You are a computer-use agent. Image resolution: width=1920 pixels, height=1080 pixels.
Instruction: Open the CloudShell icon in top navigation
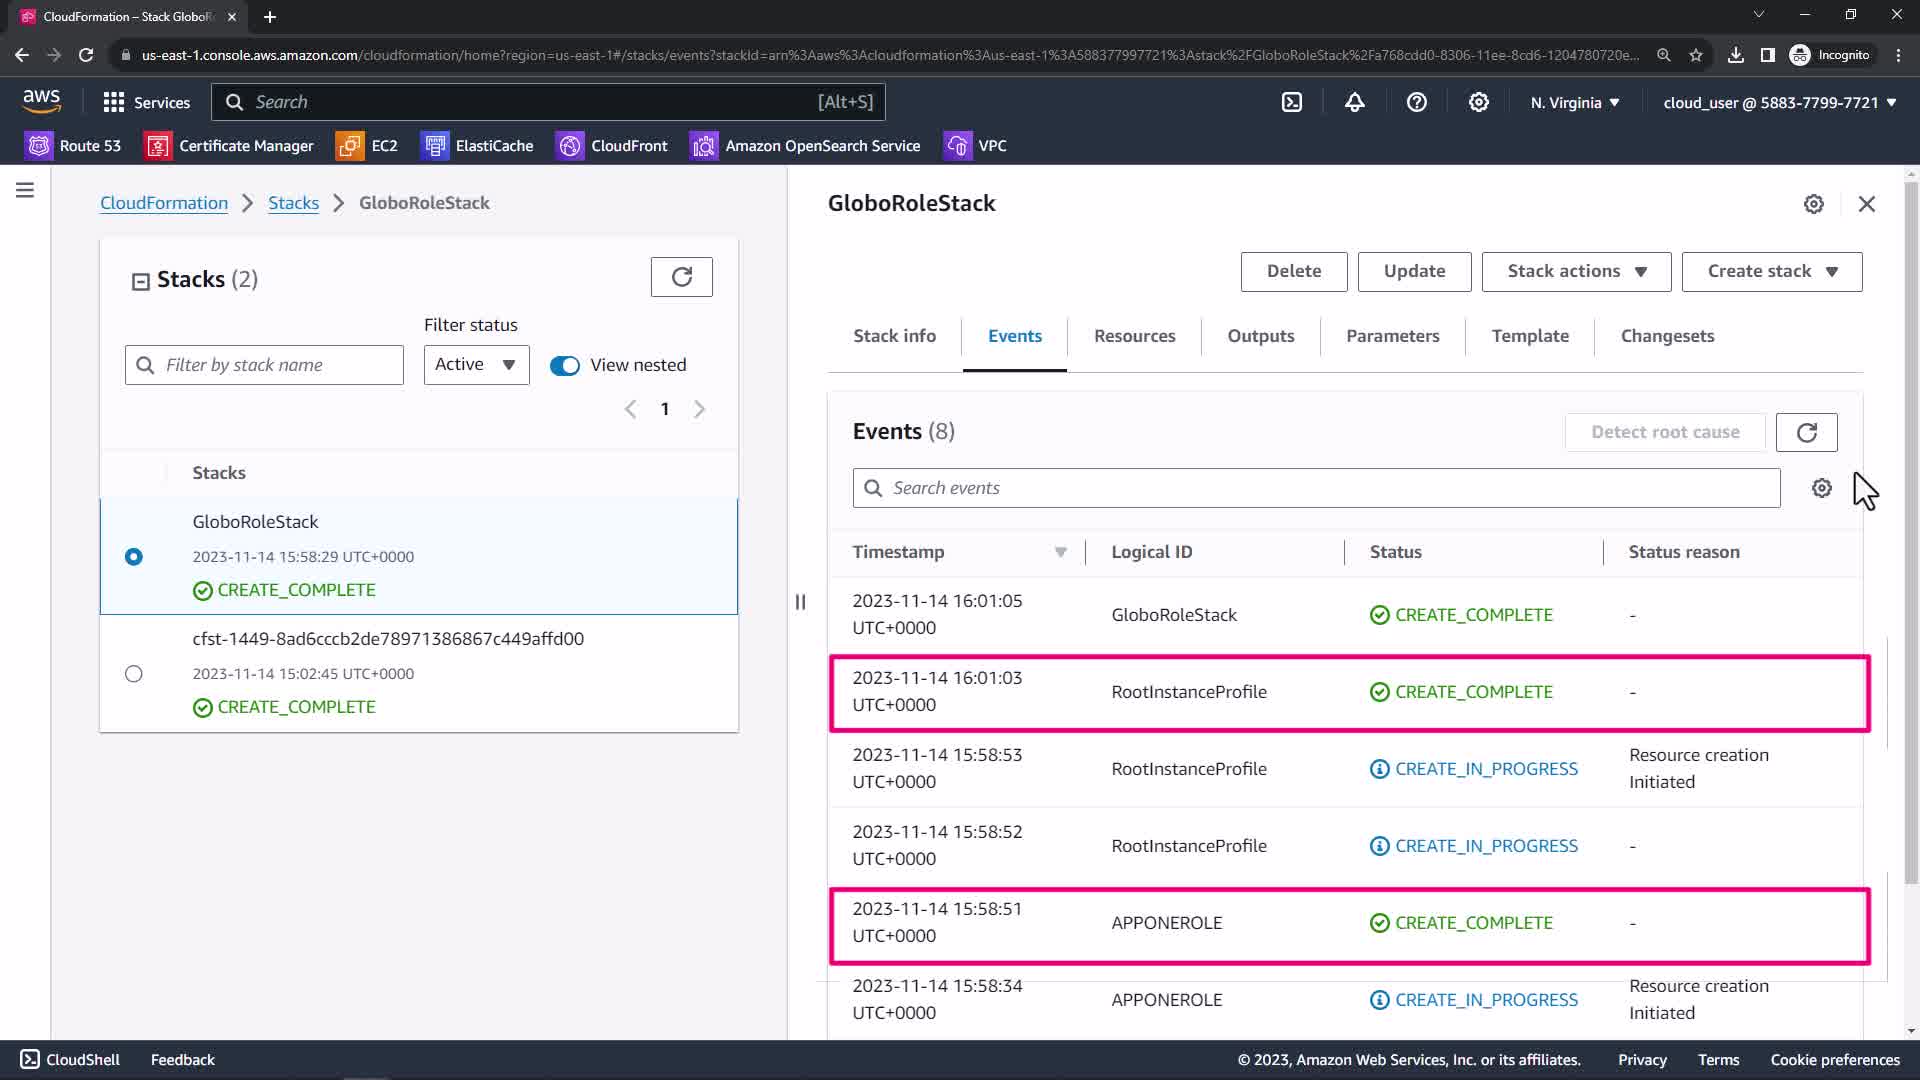[1292, 102]
